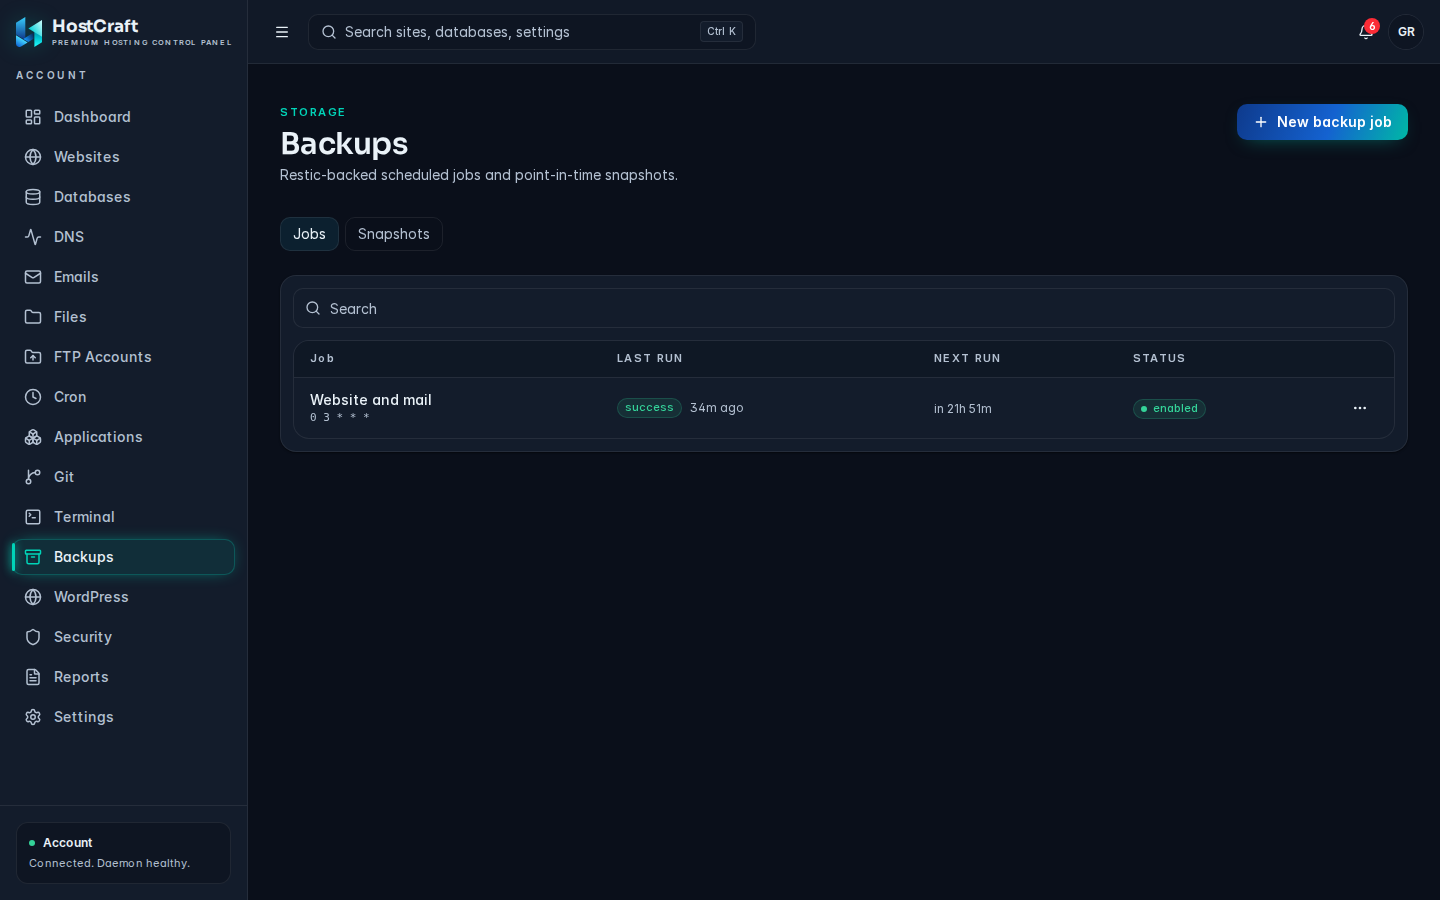Open the Account connection status card
The image size is (1440, 900).
124,853
